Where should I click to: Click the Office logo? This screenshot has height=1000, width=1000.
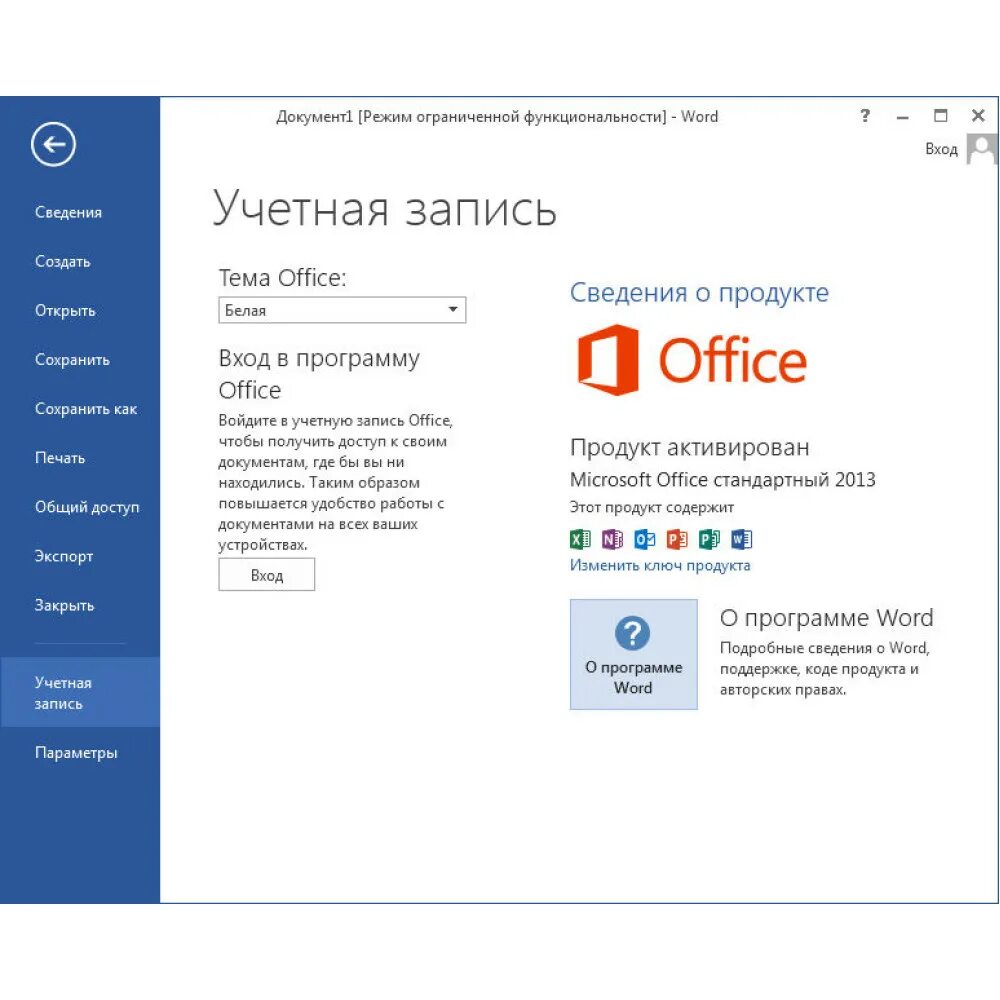[692, 360]
